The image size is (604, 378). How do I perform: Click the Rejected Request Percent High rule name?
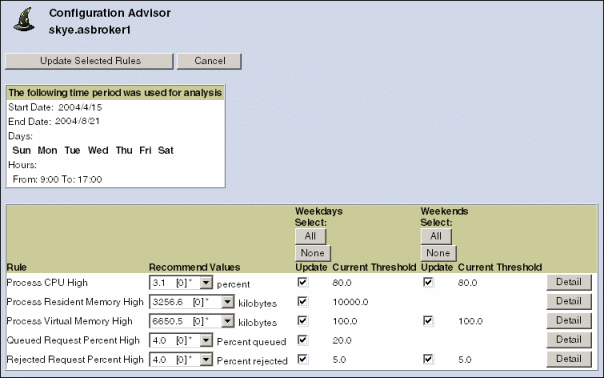[x=75, y=360]
